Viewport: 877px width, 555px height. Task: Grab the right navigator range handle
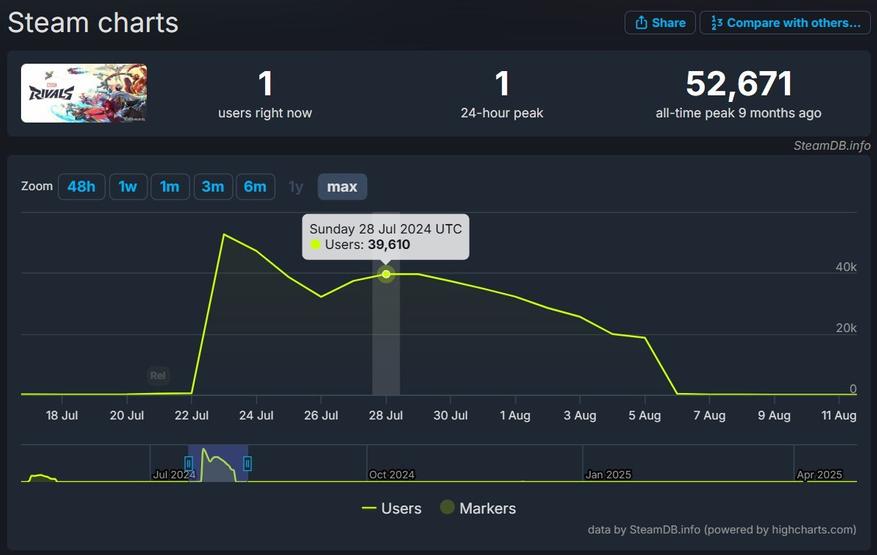(x=248, y=463)
